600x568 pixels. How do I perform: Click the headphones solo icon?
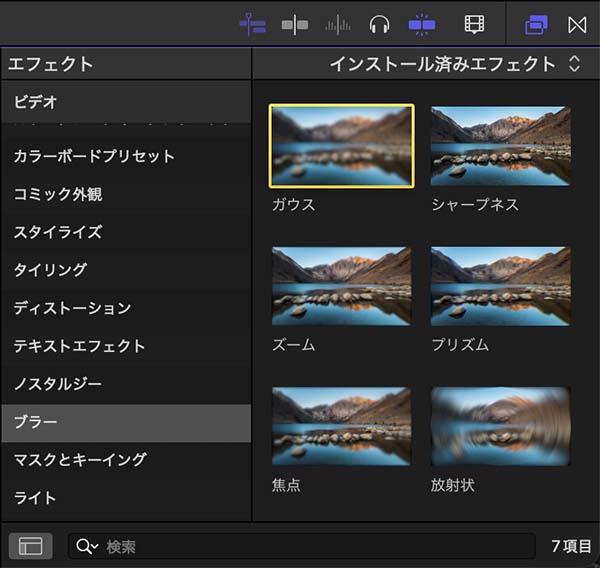coord(379,23)
